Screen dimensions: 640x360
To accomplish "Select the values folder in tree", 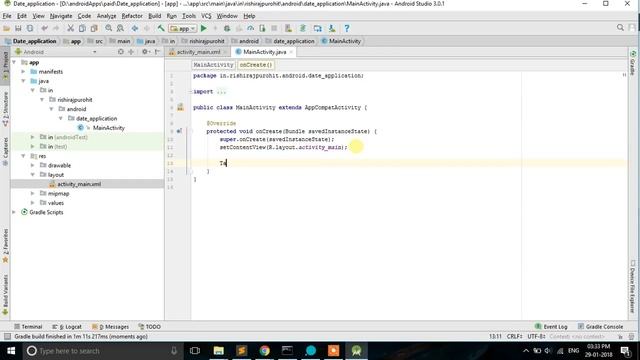I will pos(56,203).
